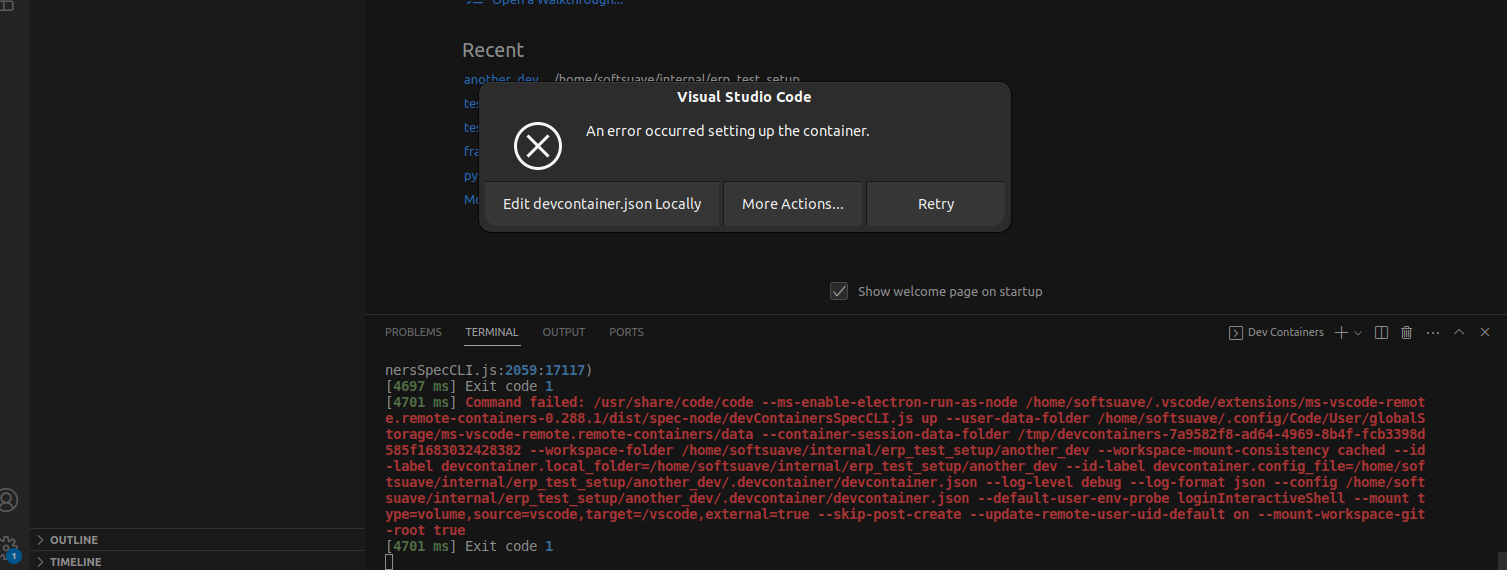Retry the container setup
The image size is (1507, 570).
tap(936, 204)
